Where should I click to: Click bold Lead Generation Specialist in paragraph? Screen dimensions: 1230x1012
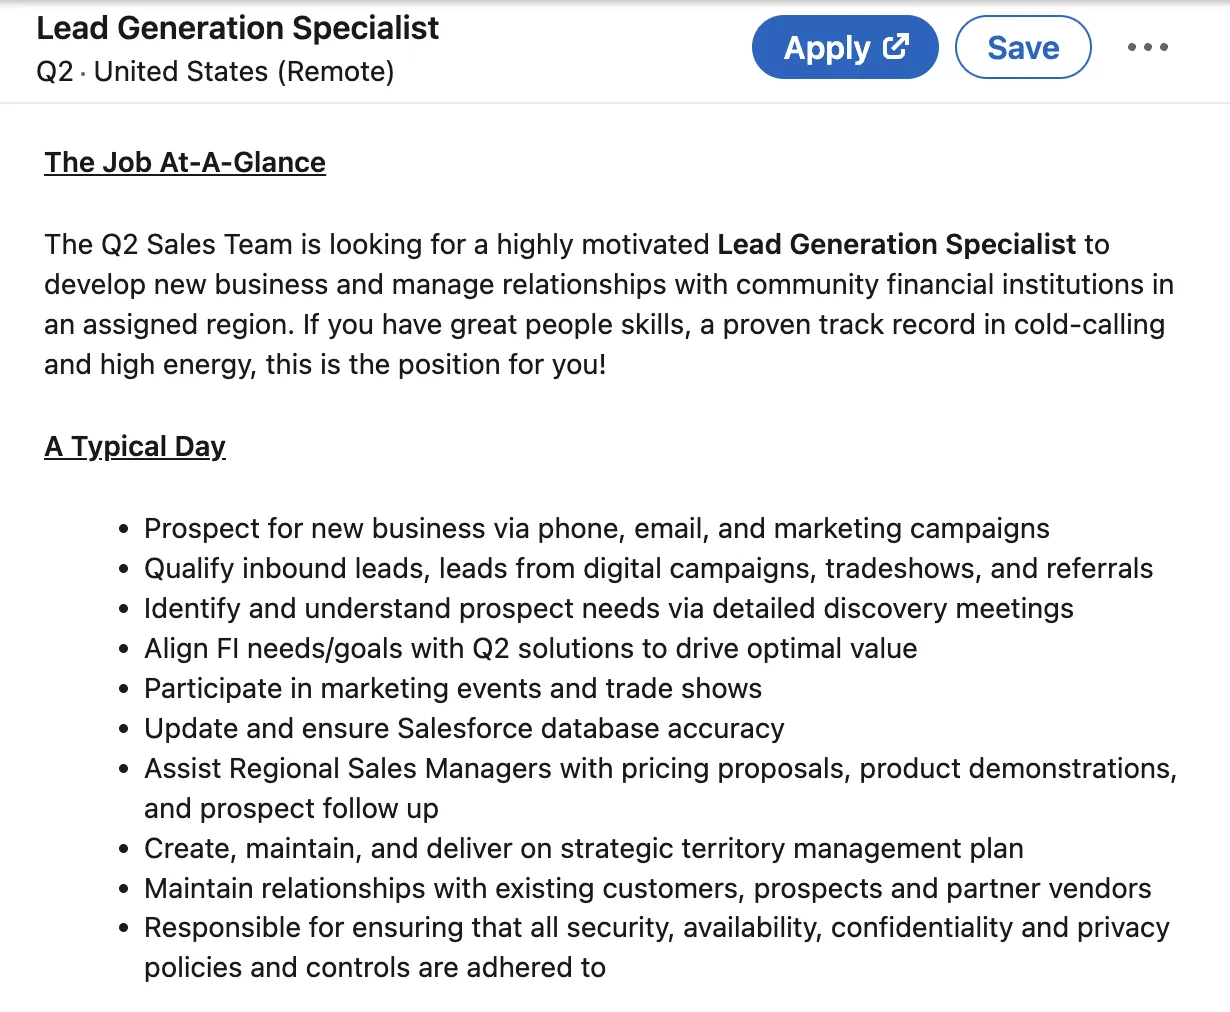coord(897,244)
